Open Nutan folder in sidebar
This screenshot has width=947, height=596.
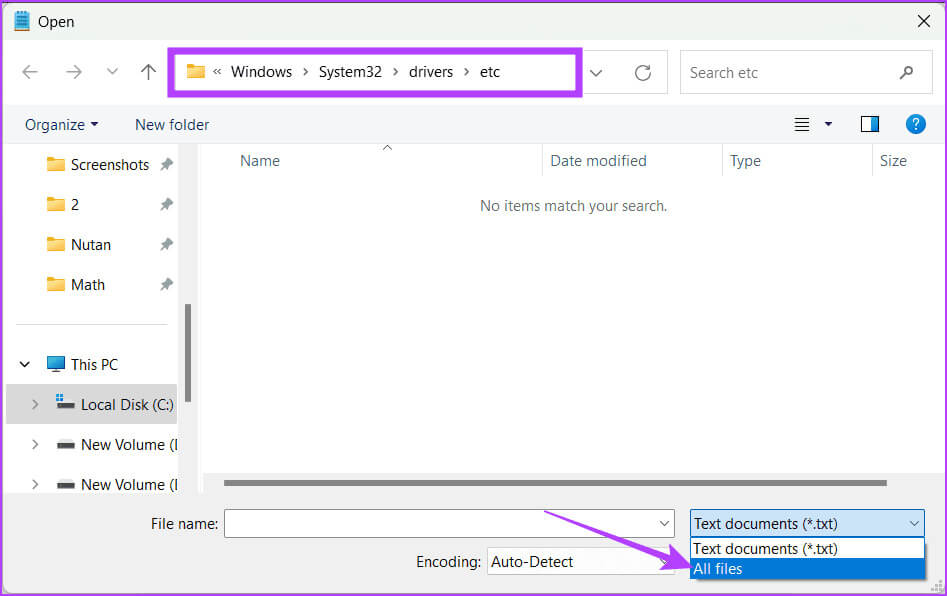(x=79, y=245)
